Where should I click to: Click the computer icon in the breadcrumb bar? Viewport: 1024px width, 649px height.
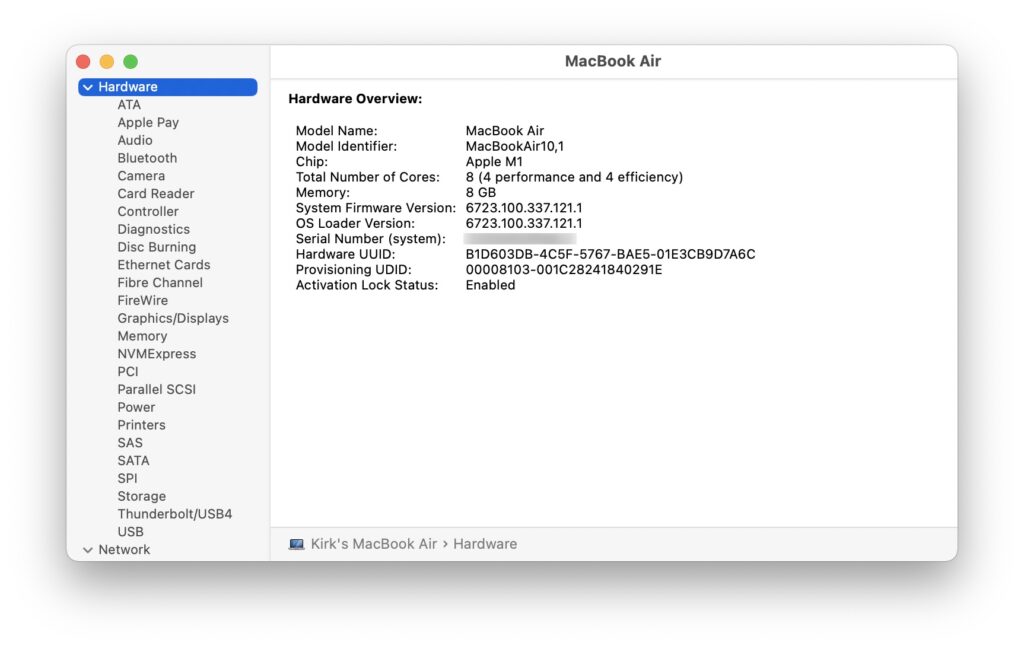(x=296, y=543)
